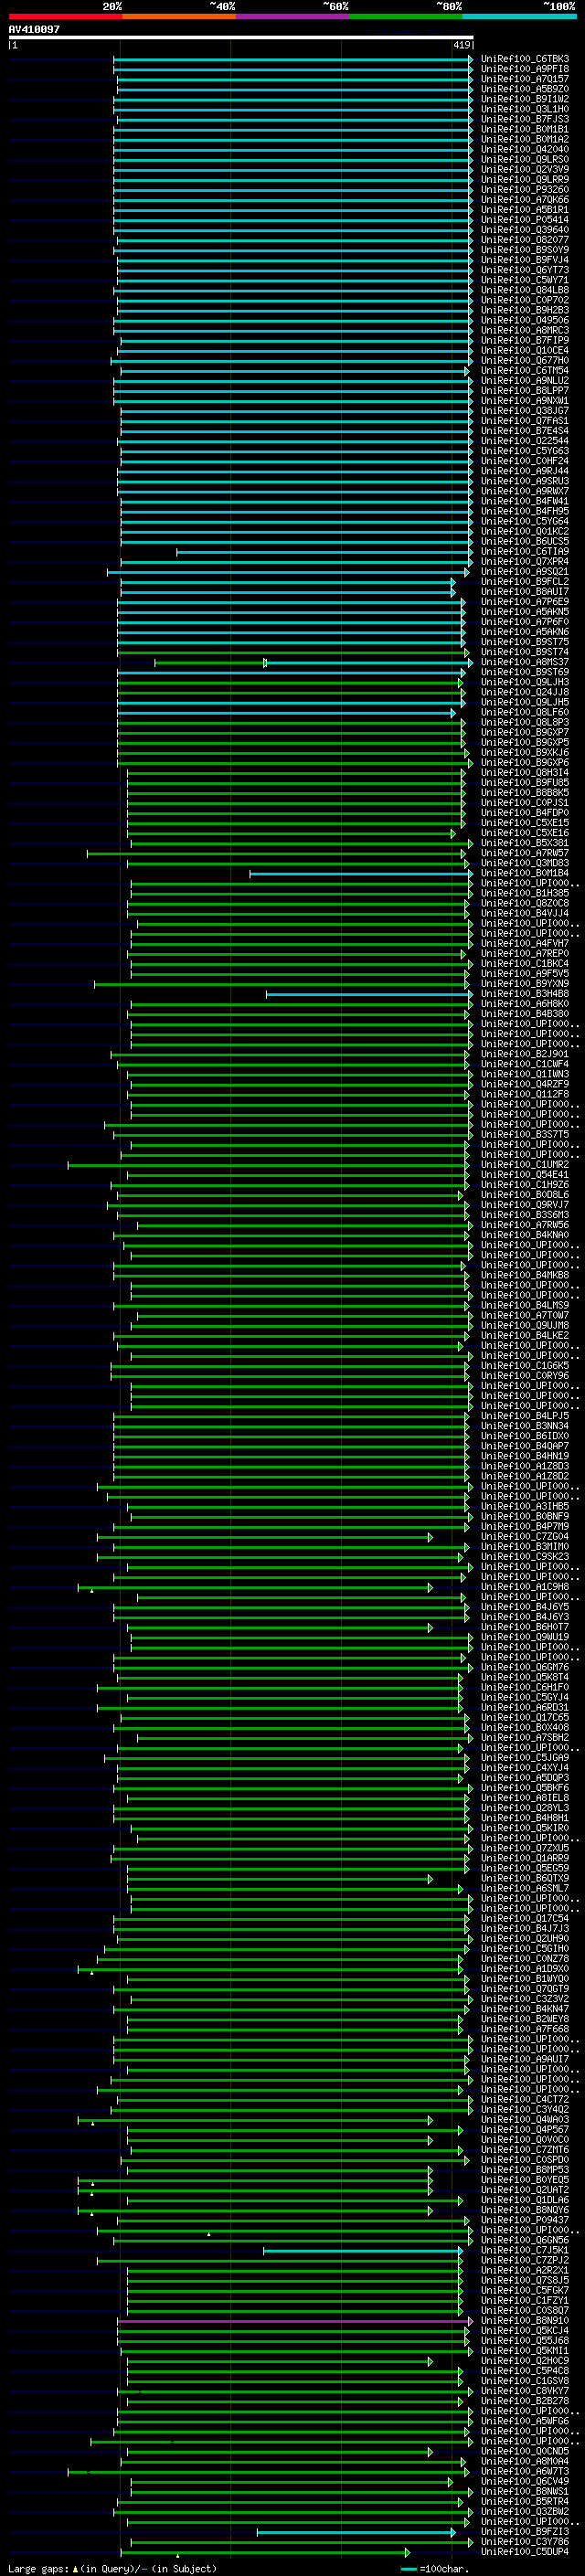585x2576 pixels.
Task: Open hit UniRef100_Q42040
Action: pos(524,149)
